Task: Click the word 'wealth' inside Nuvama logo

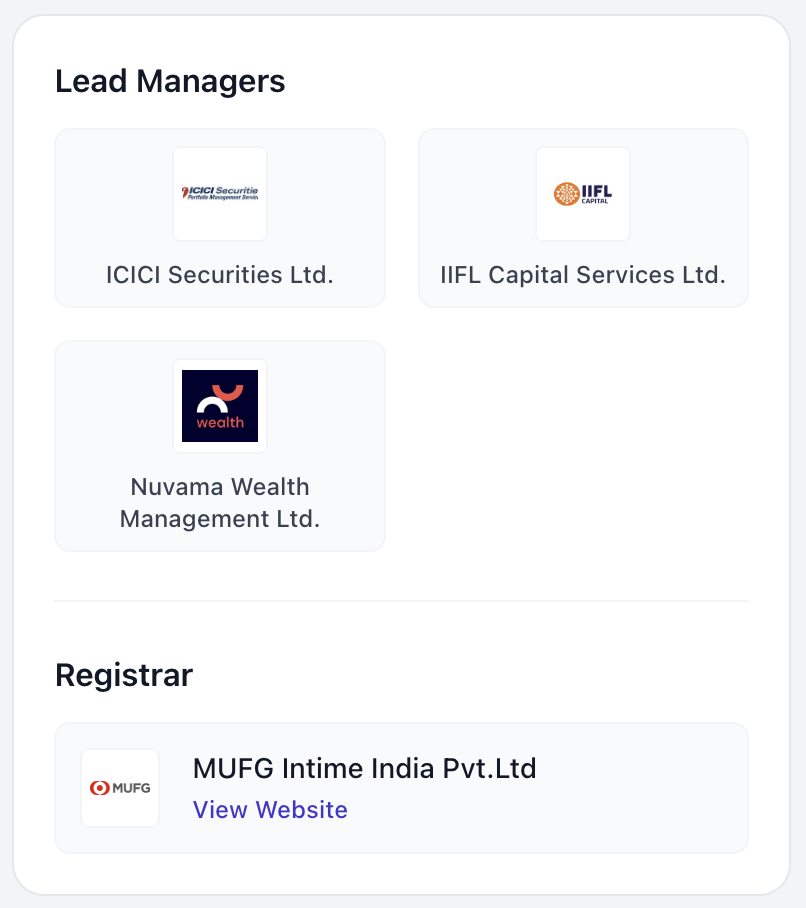Action: [x=220, y=422]
